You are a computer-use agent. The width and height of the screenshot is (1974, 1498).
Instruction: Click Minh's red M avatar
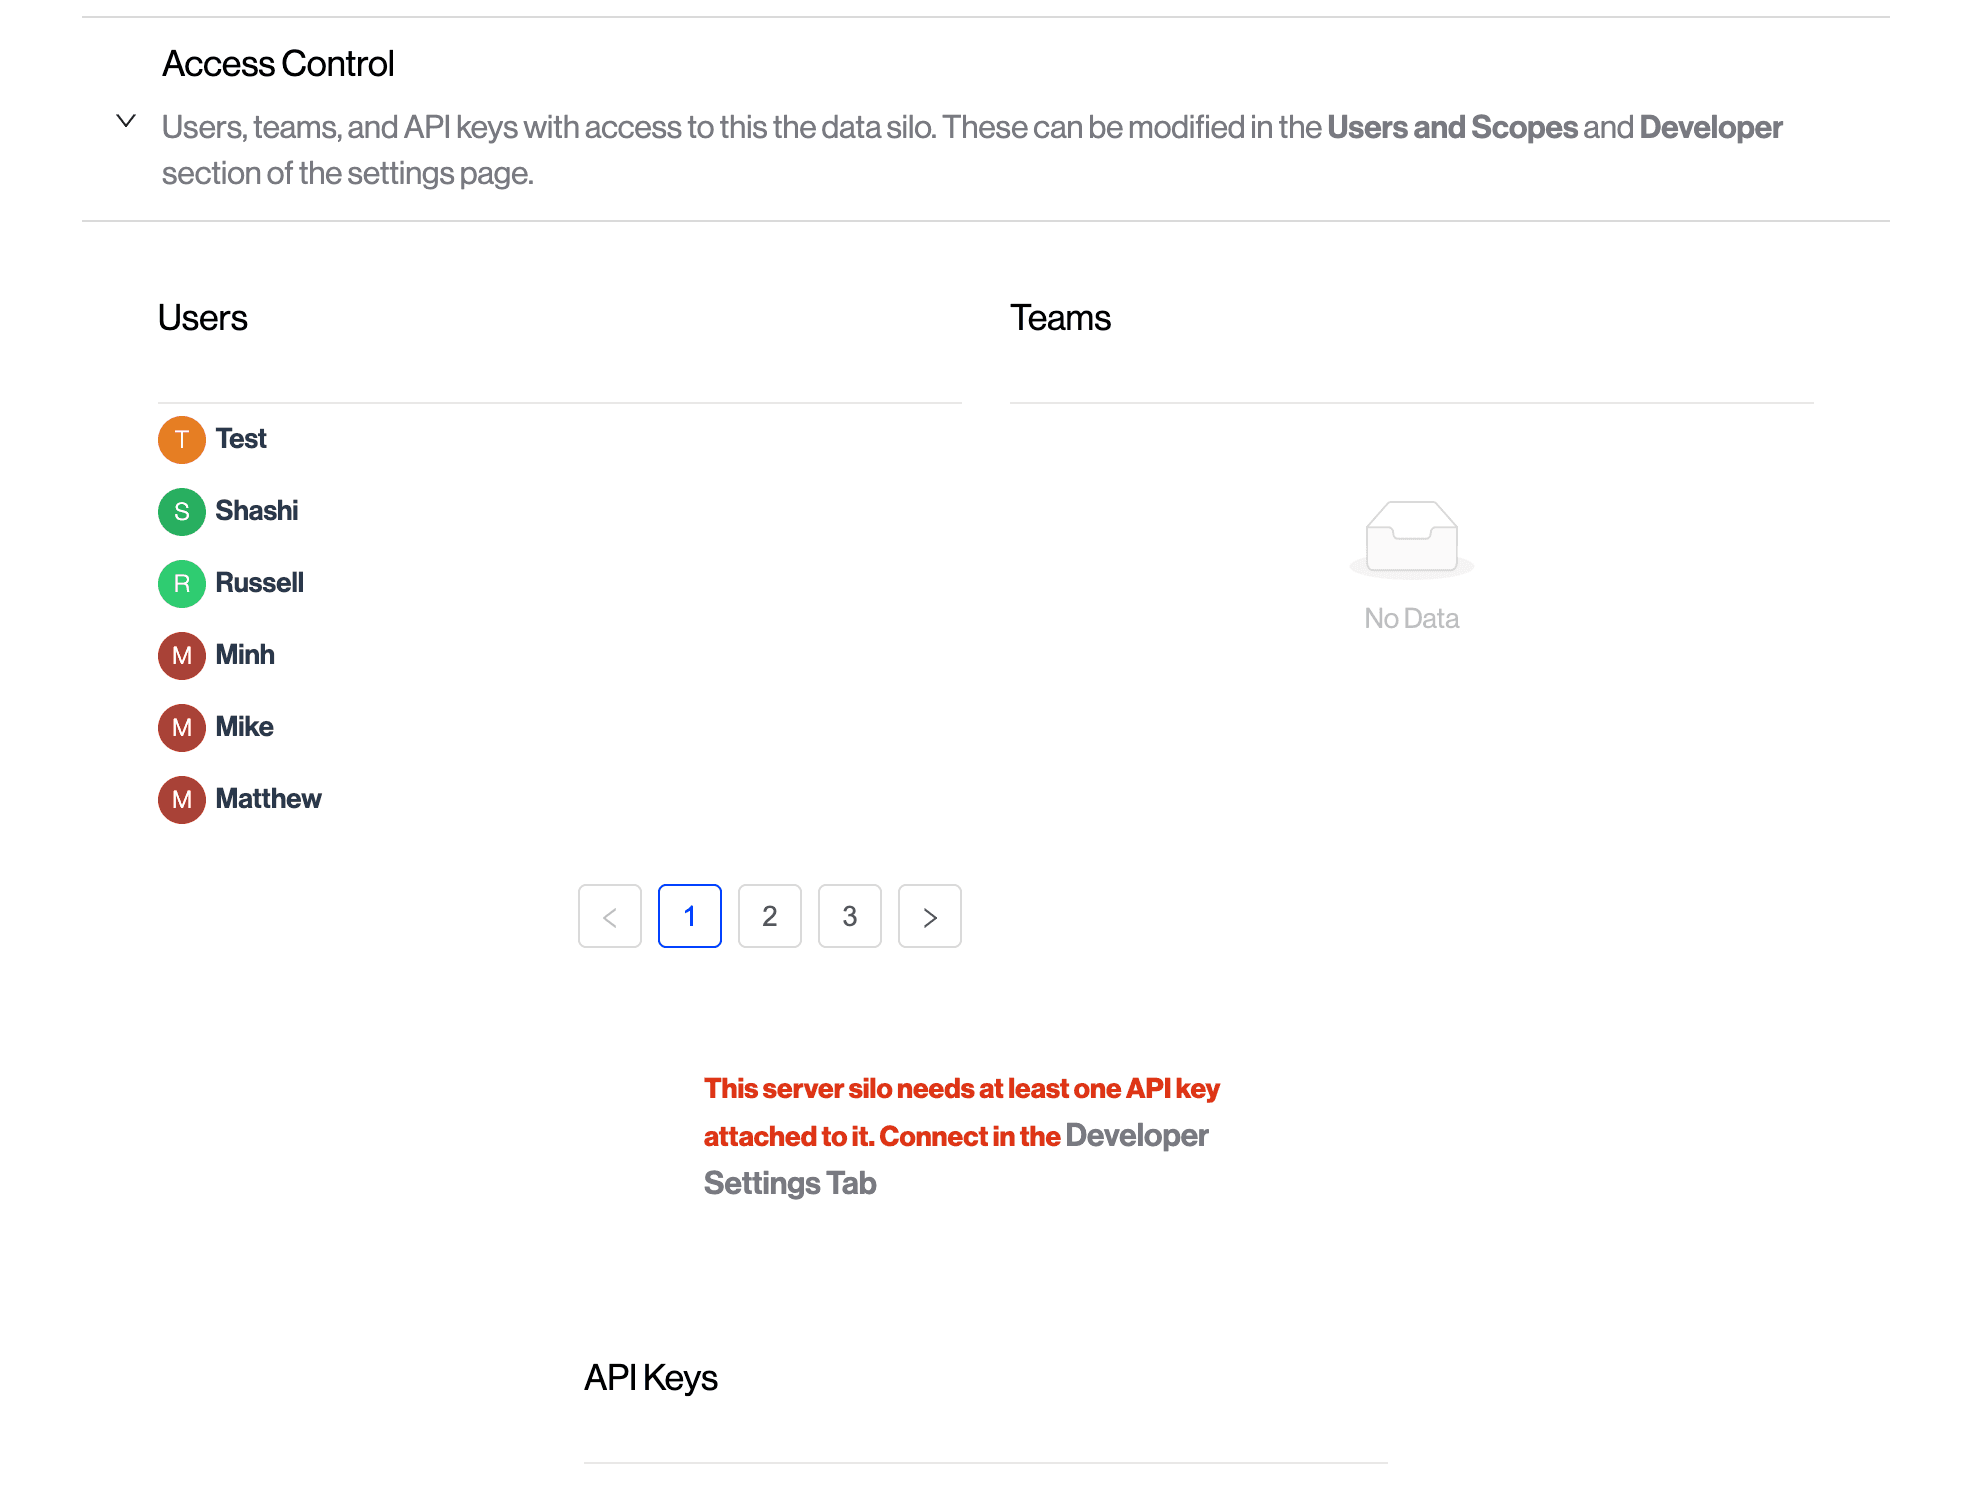point(182,656)
